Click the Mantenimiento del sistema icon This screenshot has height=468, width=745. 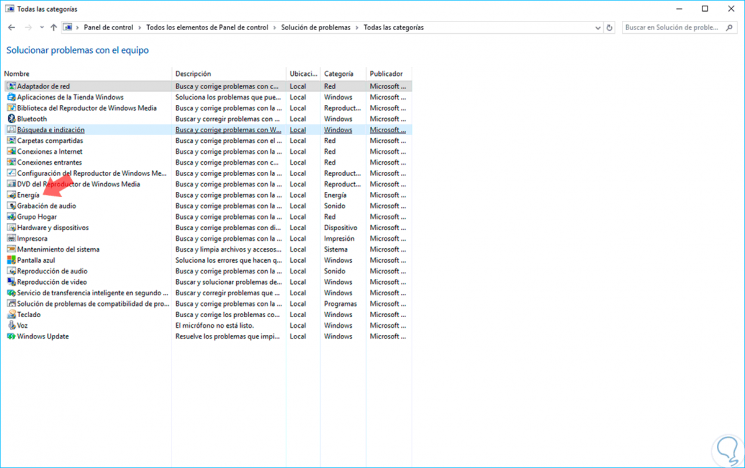click(x=11, y=249)
